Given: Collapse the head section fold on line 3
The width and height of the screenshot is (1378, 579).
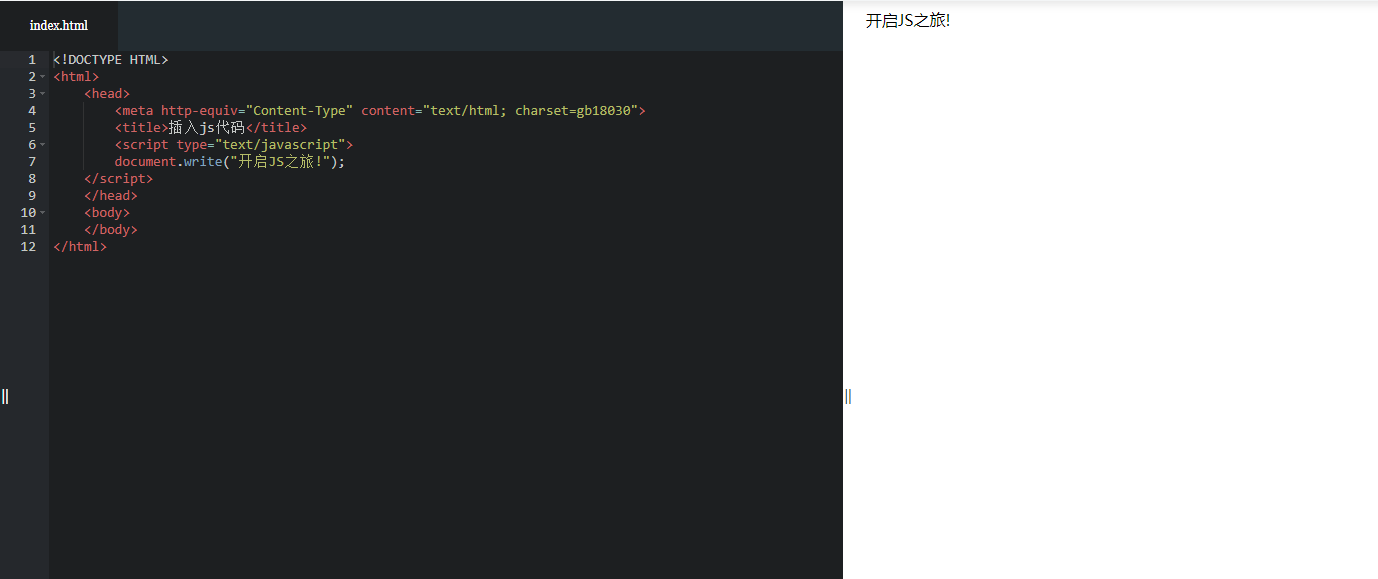Looking at the screenshot, I should tap(43, 94).
